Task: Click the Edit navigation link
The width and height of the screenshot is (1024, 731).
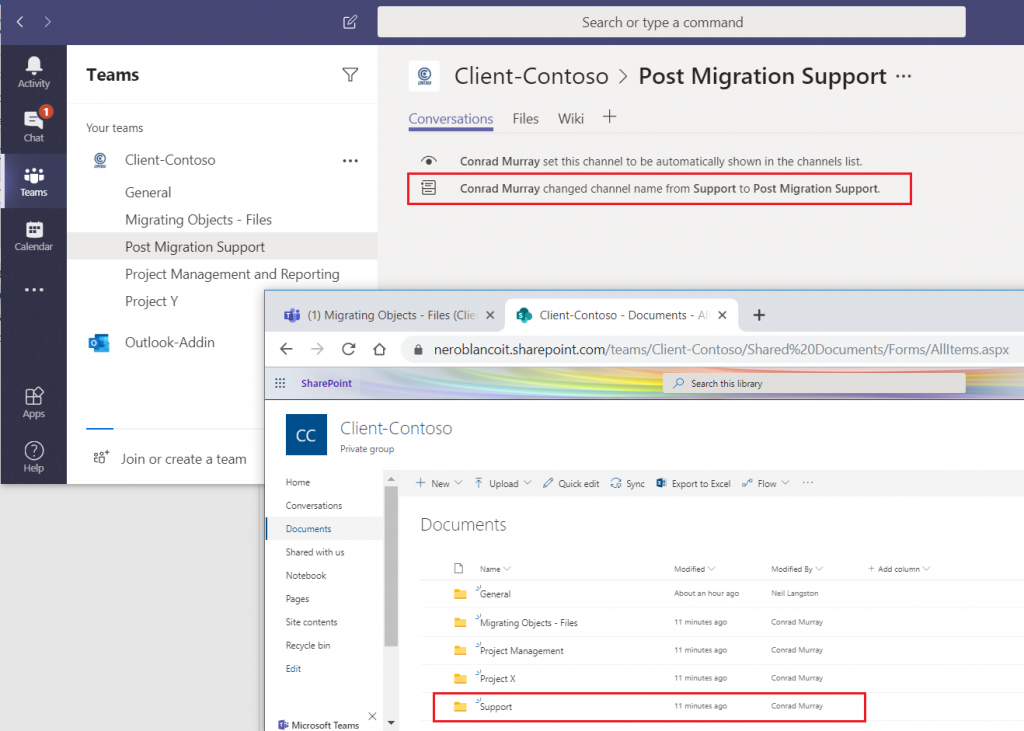Action: (293, 669)
